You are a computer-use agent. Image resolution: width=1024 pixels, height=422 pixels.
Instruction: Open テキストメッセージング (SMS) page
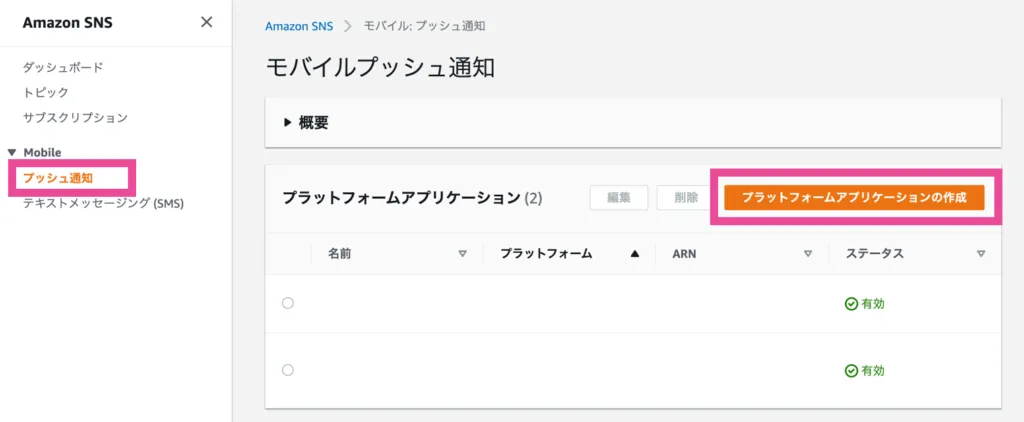pyautogui.click(x=104, y=203)
